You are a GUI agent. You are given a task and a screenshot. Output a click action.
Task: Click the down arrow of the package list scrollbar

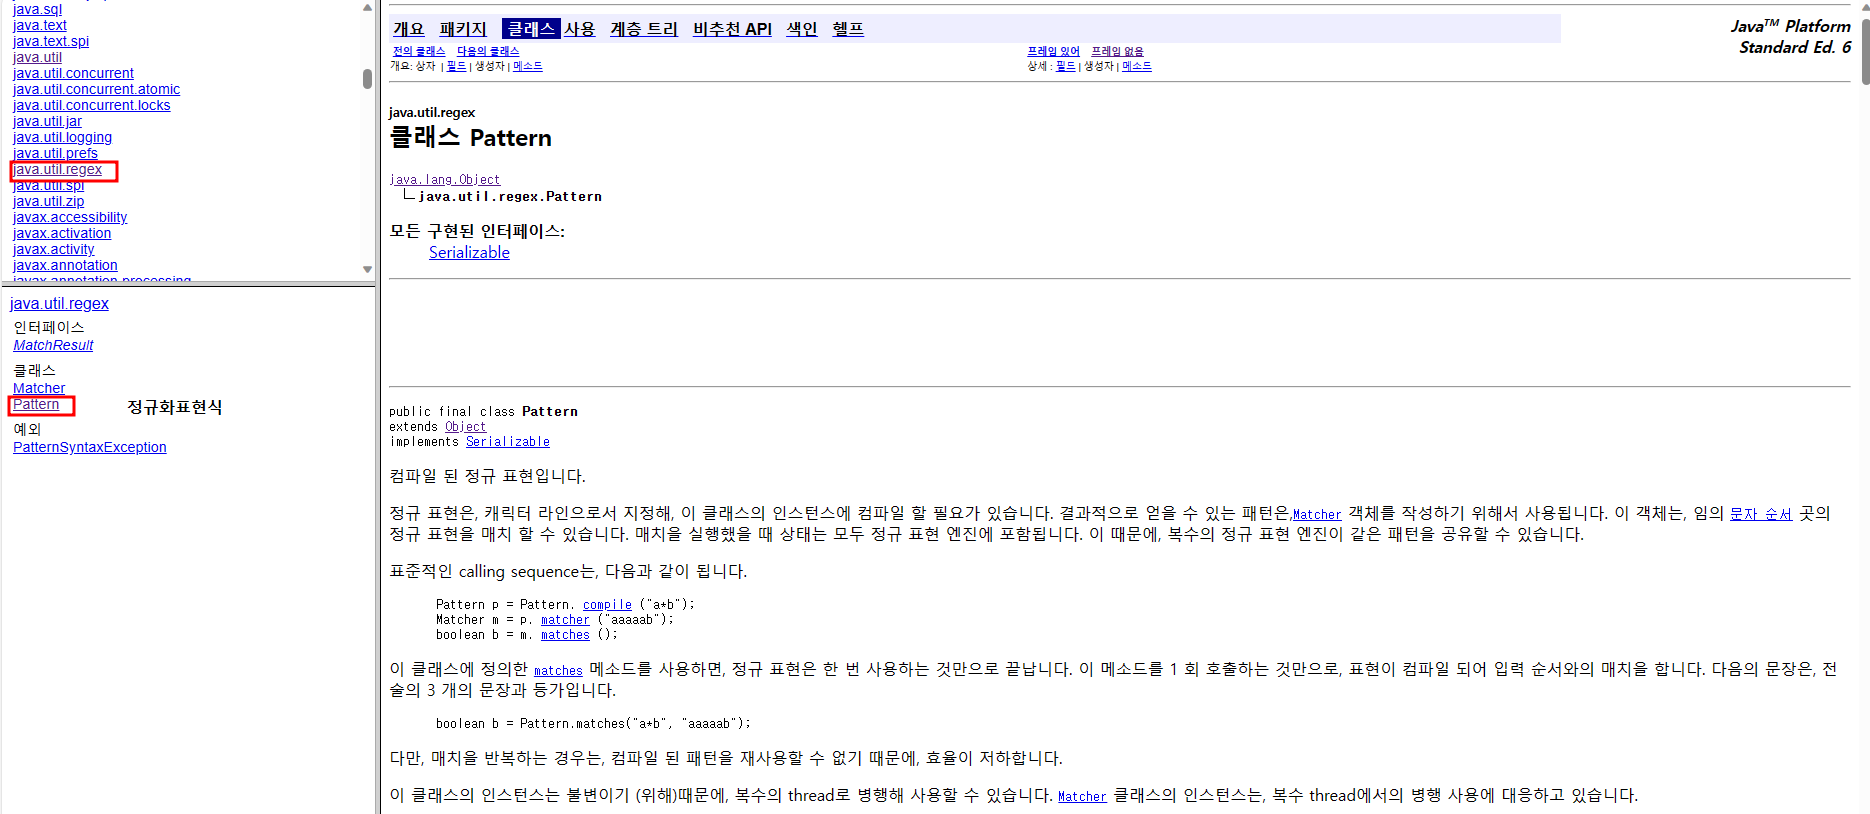point(367,269)
